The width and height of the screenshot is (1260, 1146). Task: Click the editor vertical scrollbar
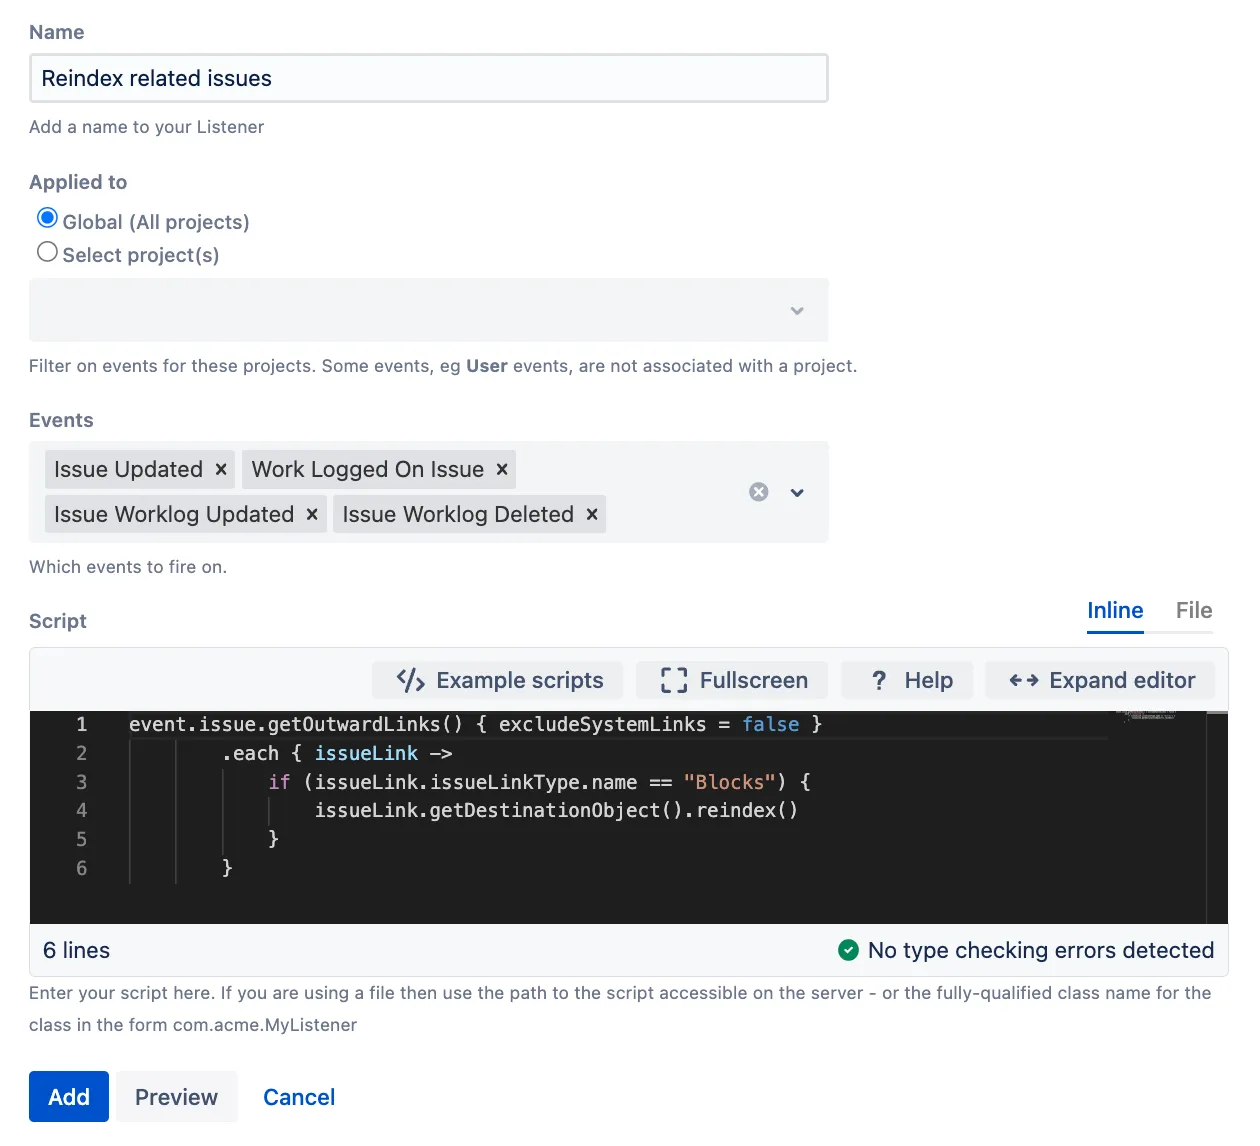1217,817
